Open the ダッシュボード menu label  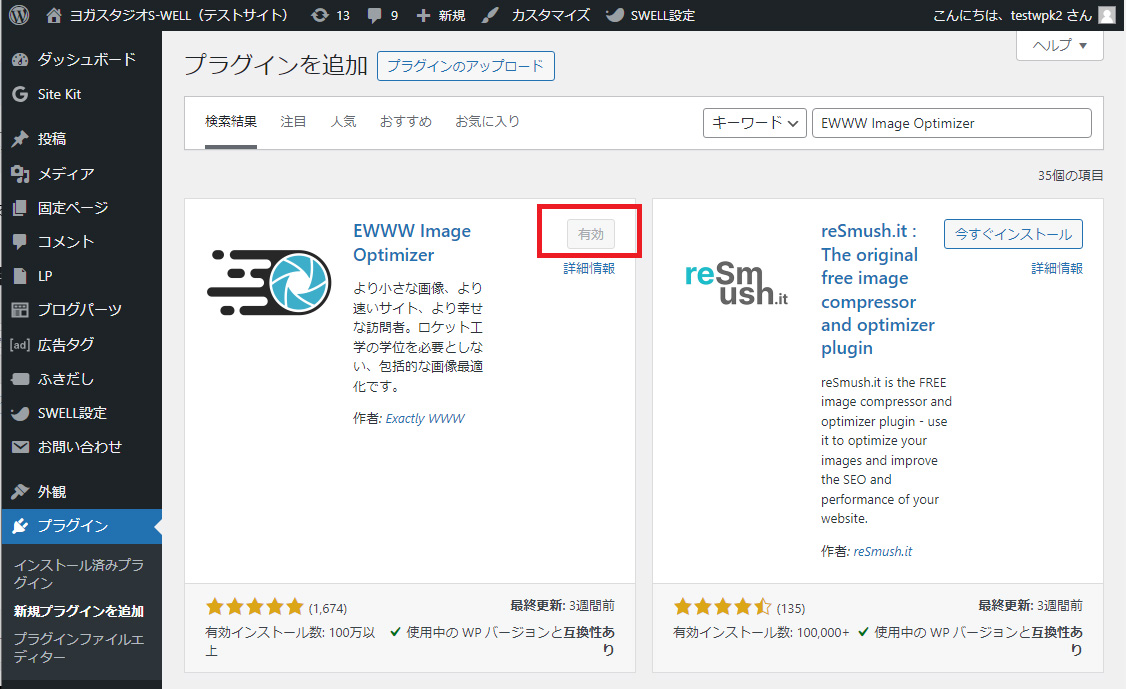point(87,60)
